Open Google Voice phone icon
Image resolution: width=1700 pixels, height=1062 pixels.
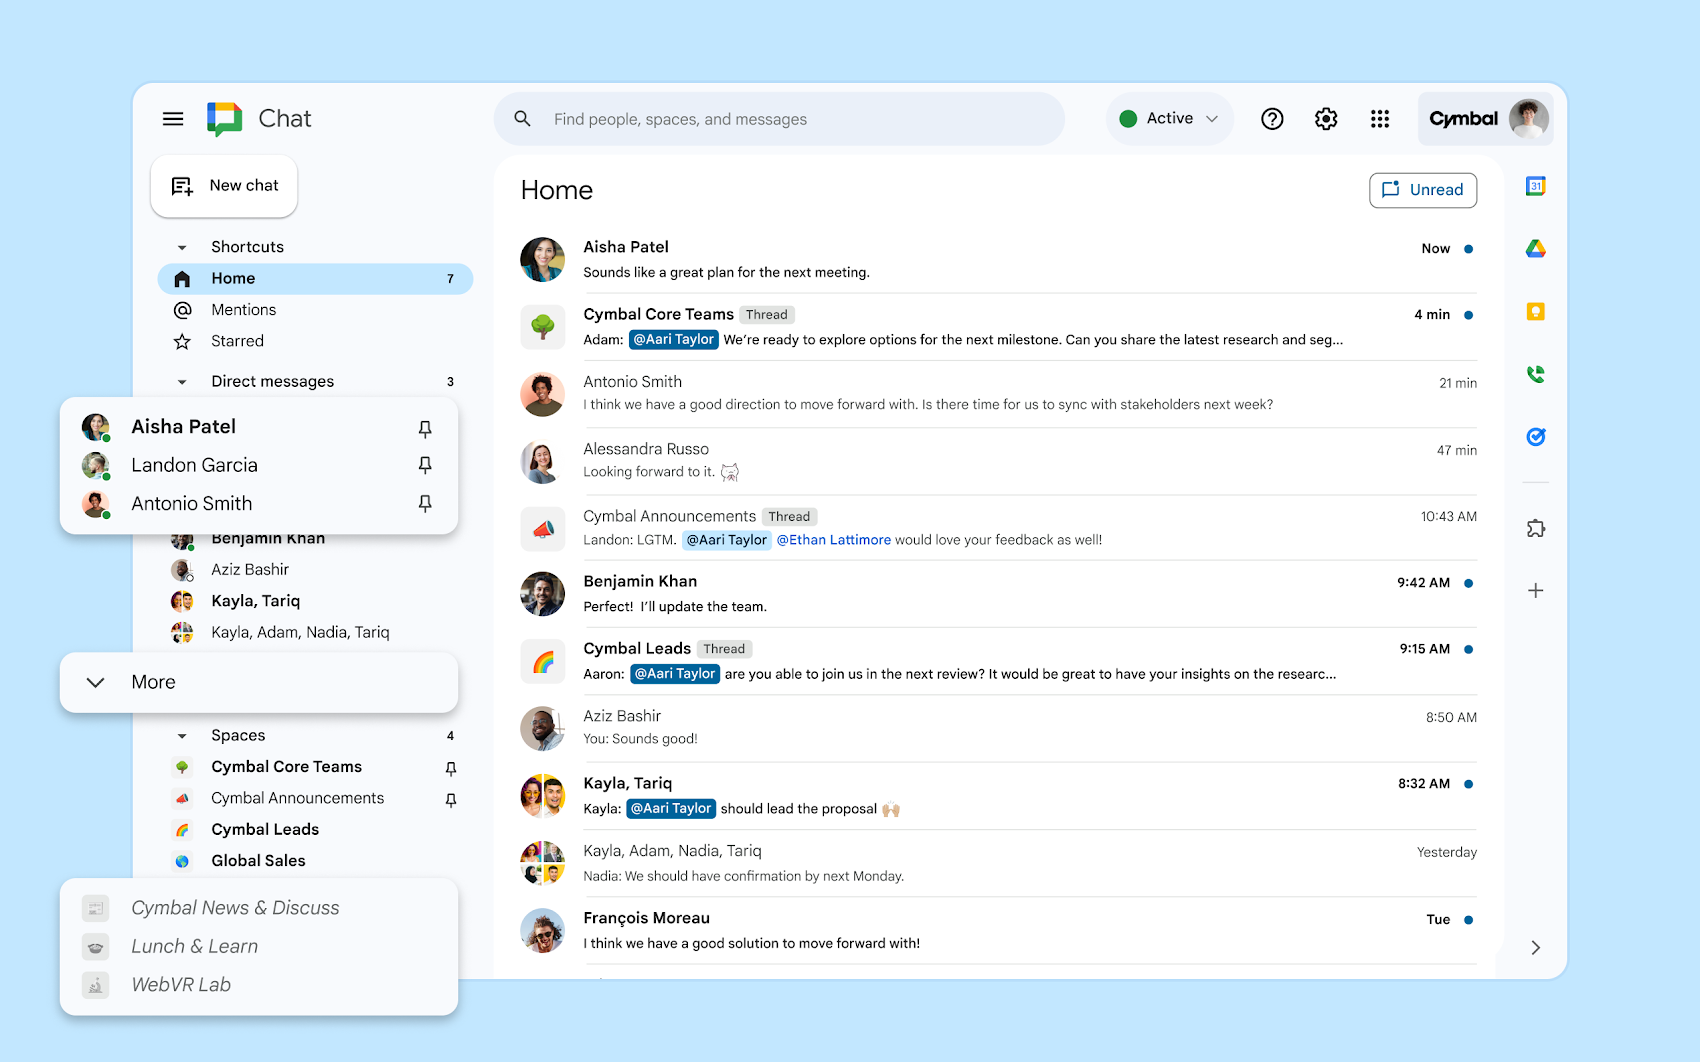point(1536,374)
